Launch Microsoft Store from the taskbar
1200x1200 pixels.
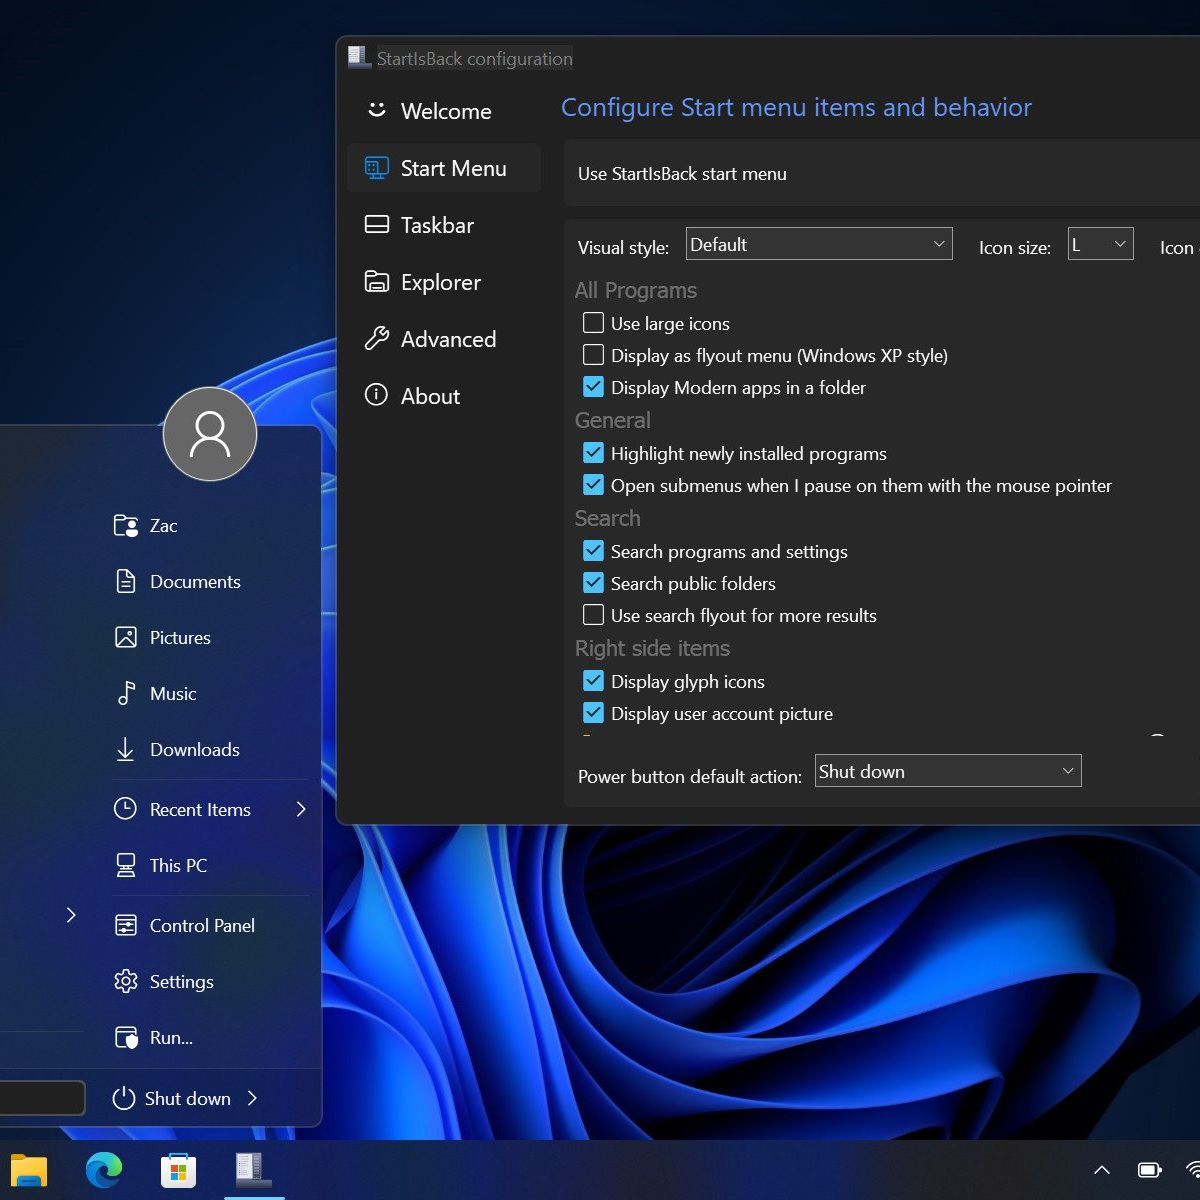178,1169
